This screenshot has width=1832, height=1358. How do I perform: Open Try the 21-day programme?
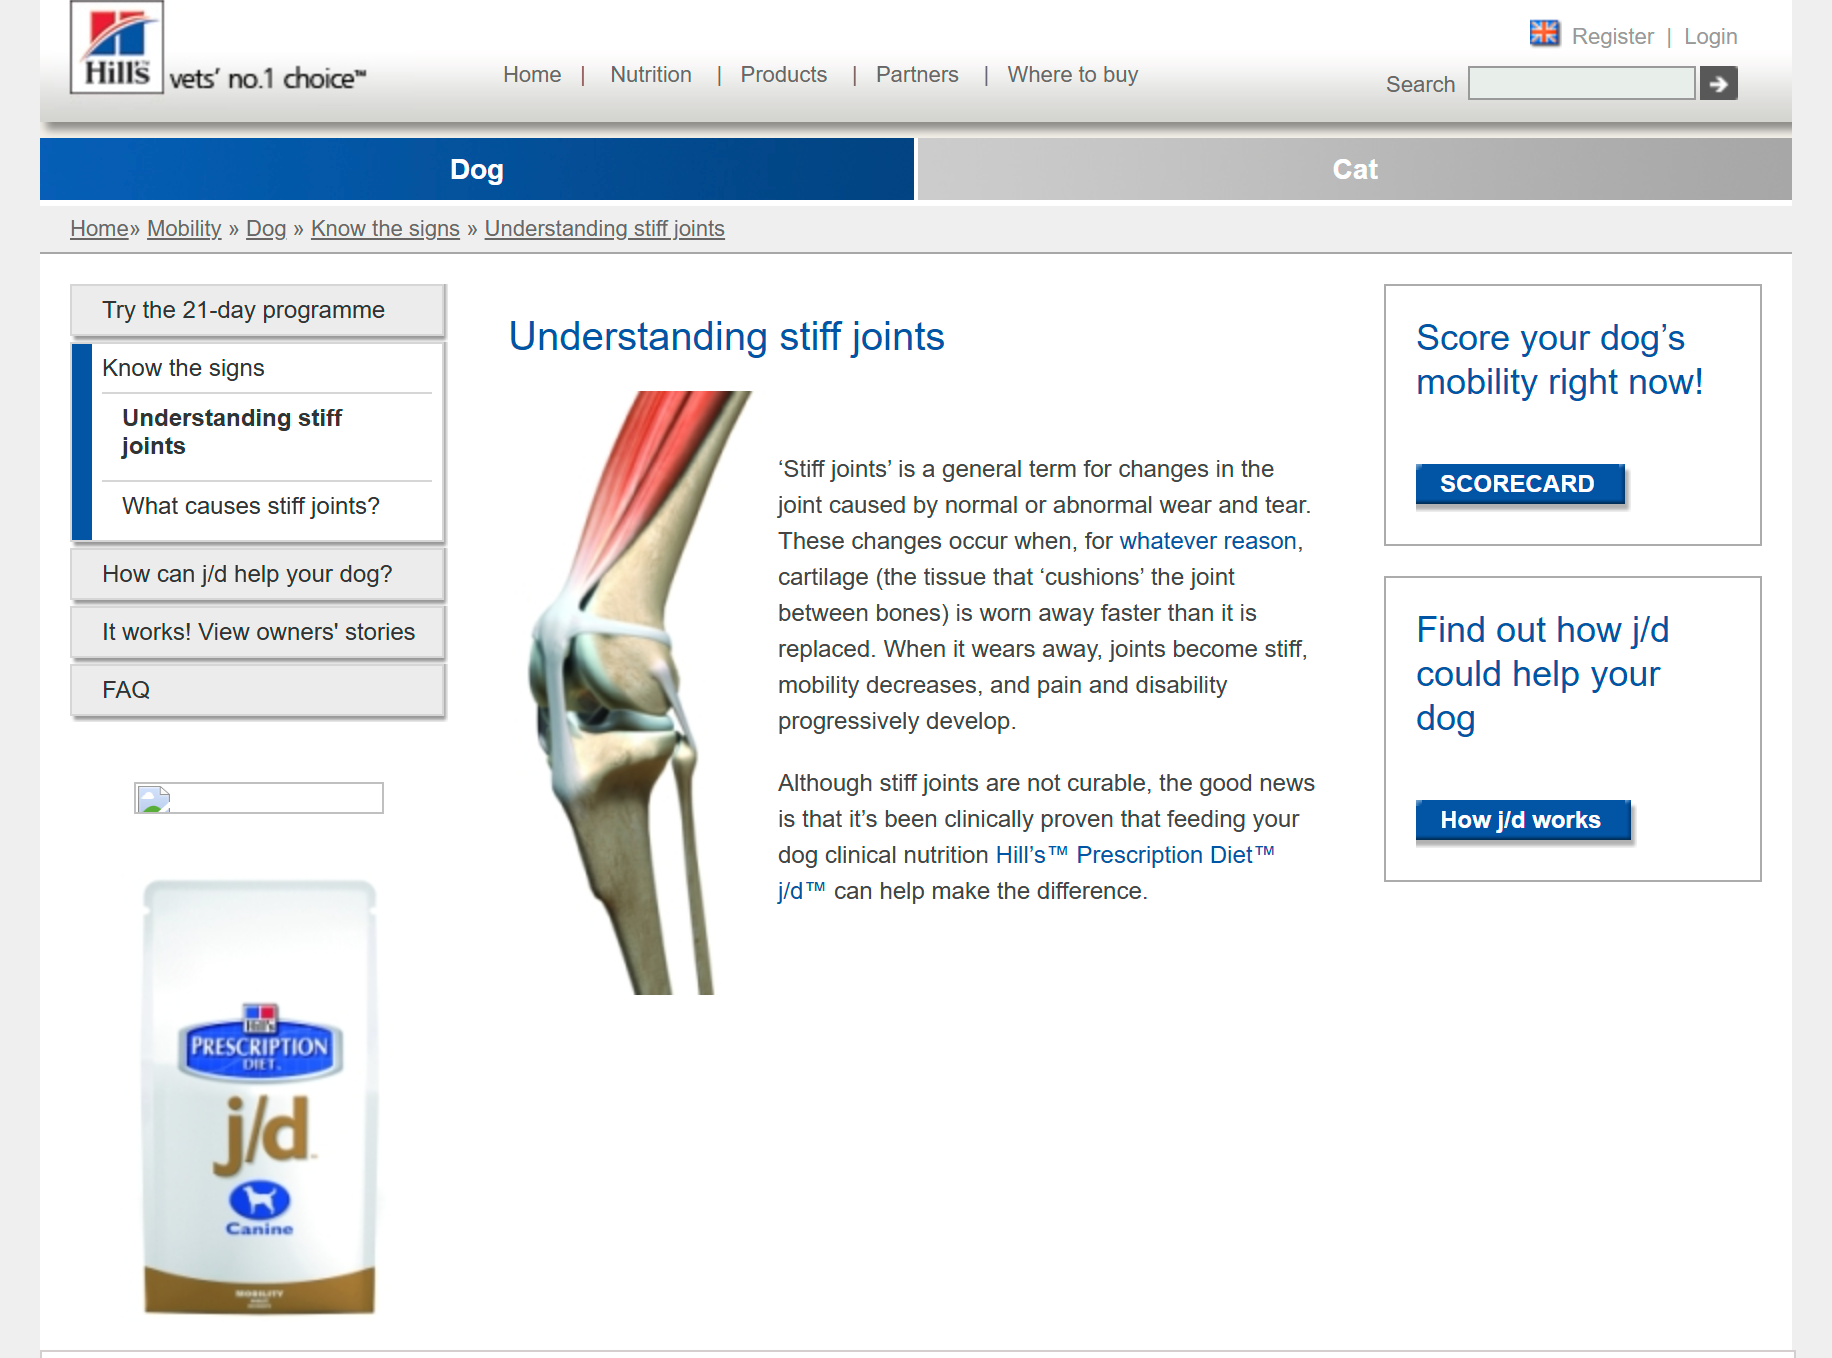pos(258,310)
